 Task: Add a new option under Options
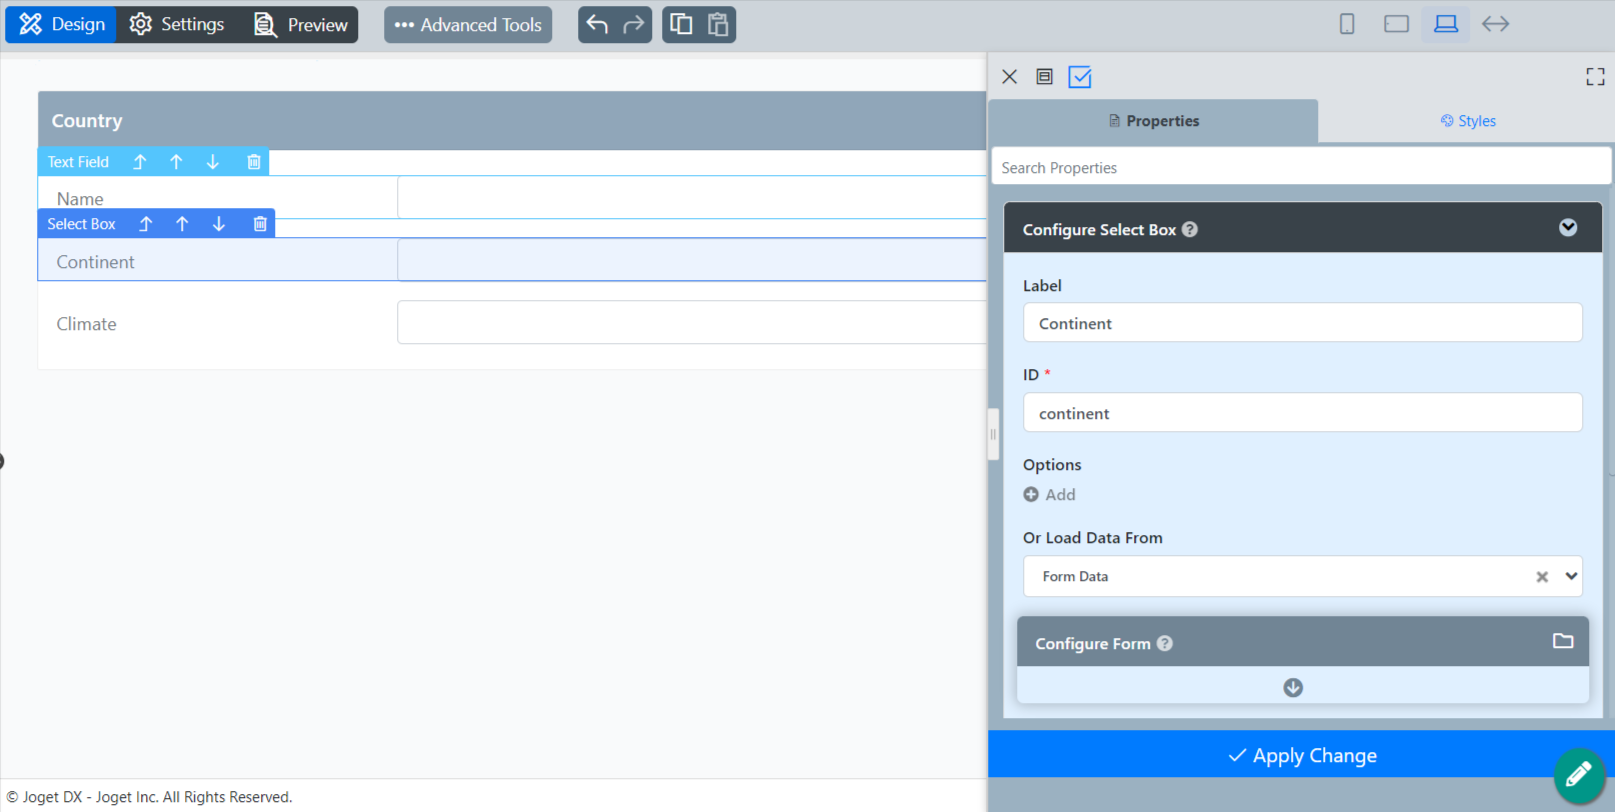[1049, 495]
